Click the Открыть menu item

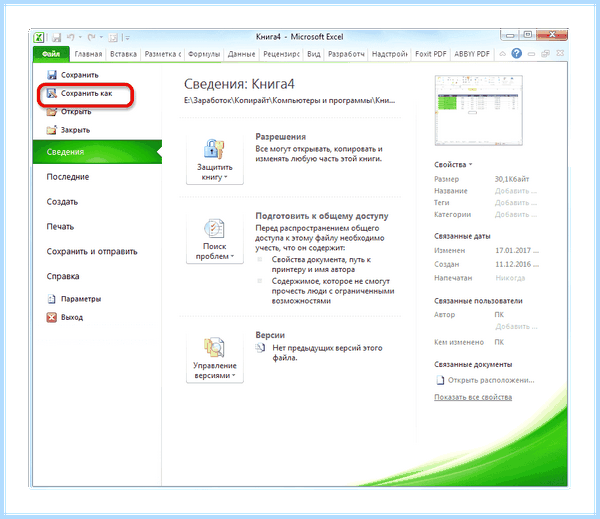(69, 111)
